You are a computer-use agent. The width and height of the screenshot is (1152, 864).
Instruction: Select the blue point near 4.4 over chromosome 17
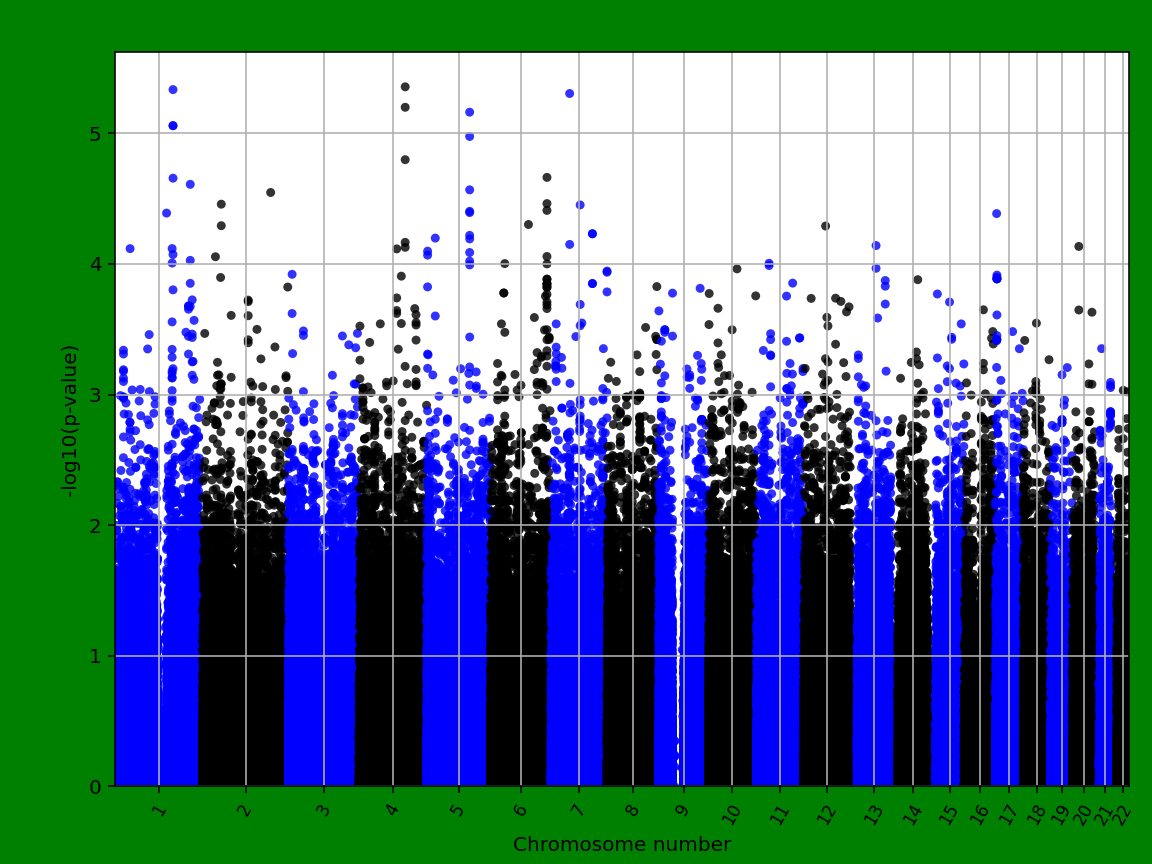pos(995,212)
